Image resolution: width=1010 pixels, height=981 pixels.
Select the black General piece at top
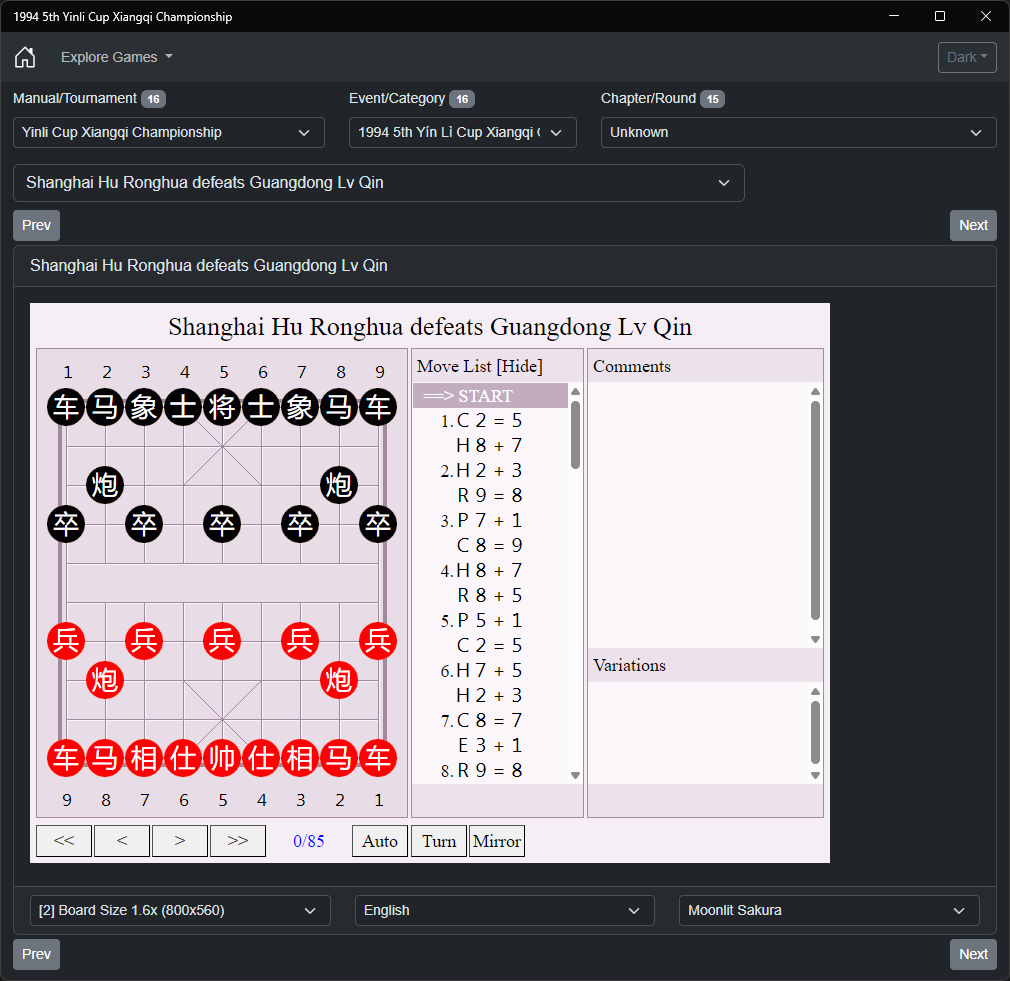pyautogui.click(x=222, y=407)
